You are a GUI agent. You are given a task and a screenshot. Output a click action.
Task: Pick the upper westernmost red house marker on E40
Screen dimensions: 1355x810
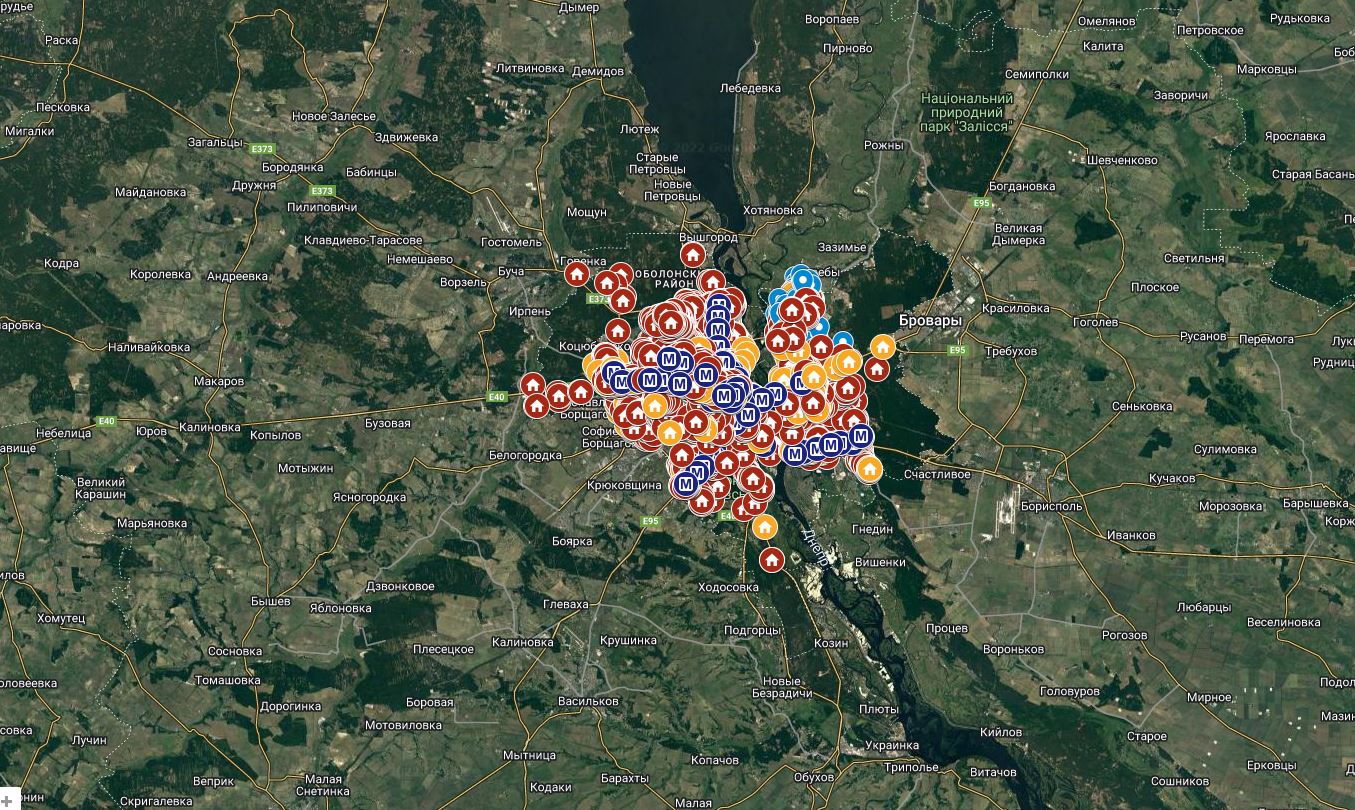click(x=532, y=384)
